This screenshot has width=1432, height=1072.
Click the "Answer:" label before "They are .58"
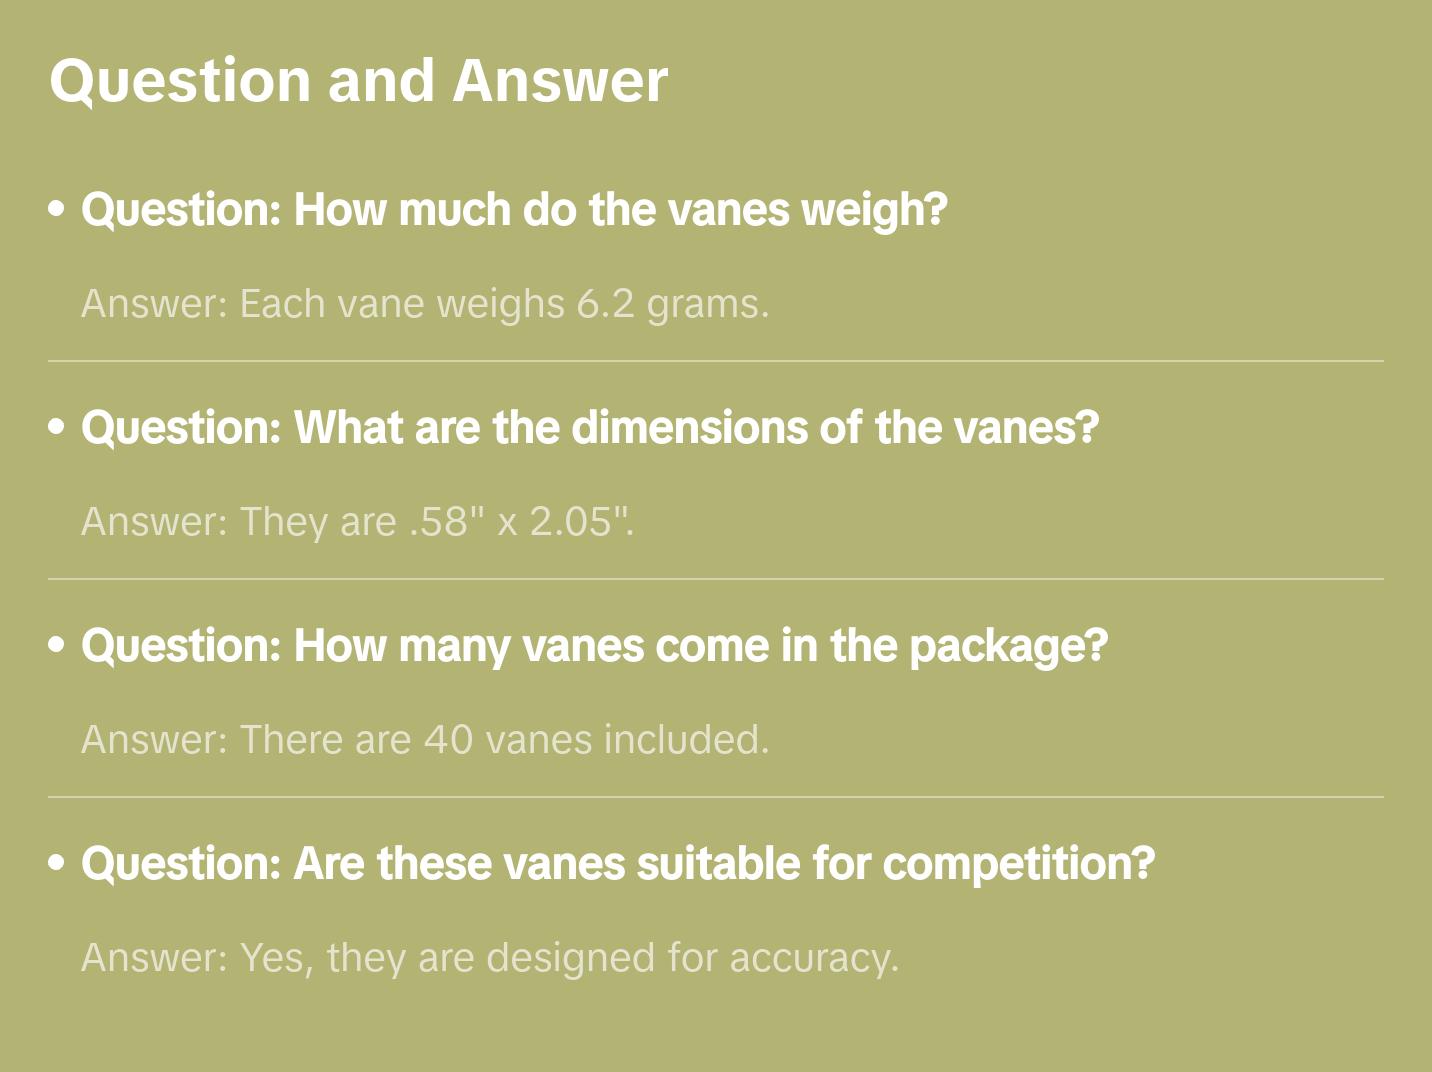[x=155, y=522]
